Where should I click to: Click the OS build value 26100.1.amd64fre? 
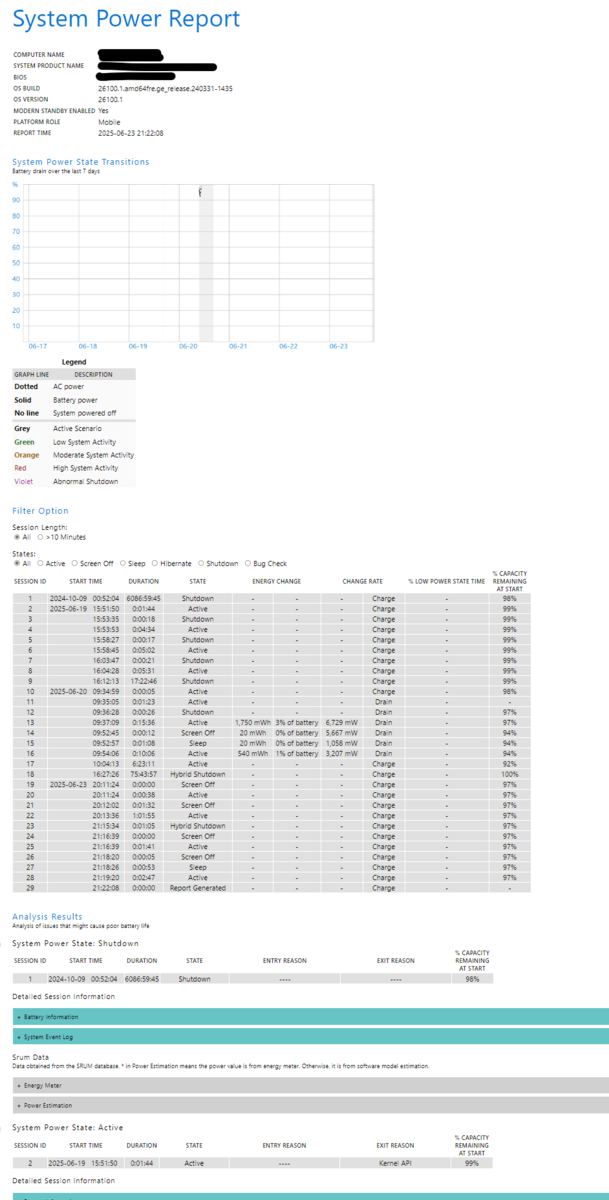[x=165, y=88]
